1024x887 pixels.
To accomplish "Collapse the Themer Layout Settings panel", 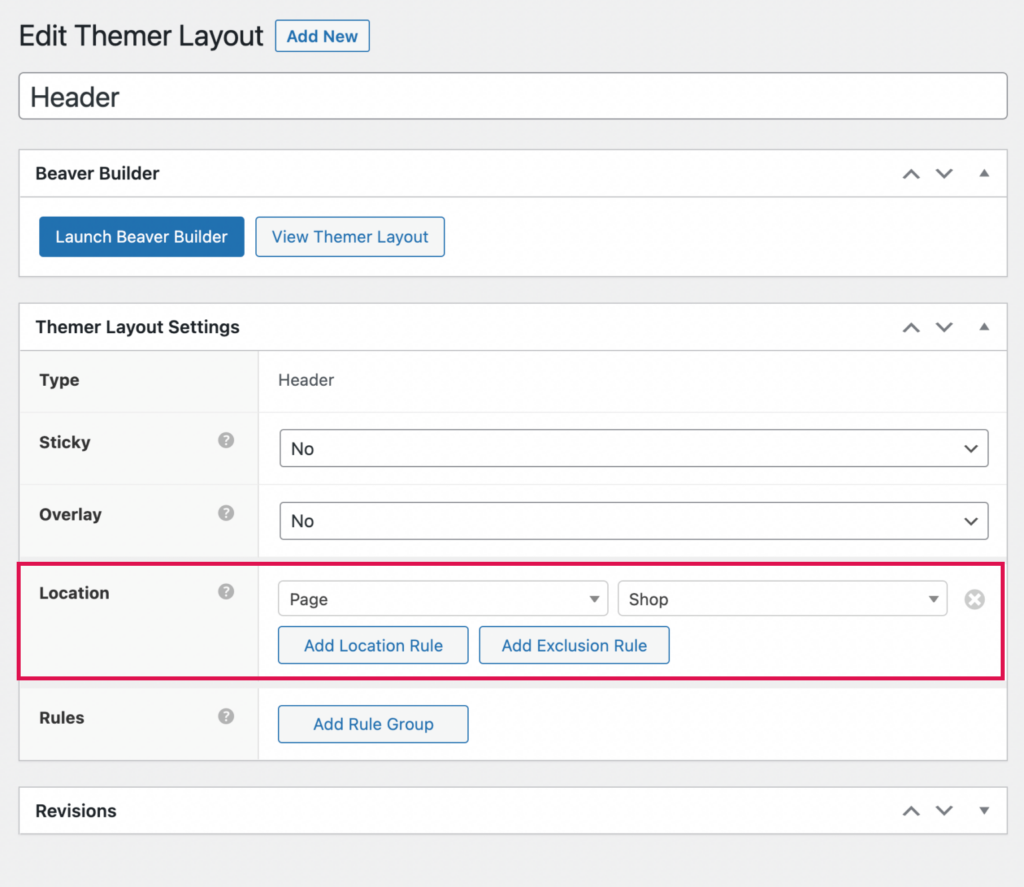I will tap(984, 328).
